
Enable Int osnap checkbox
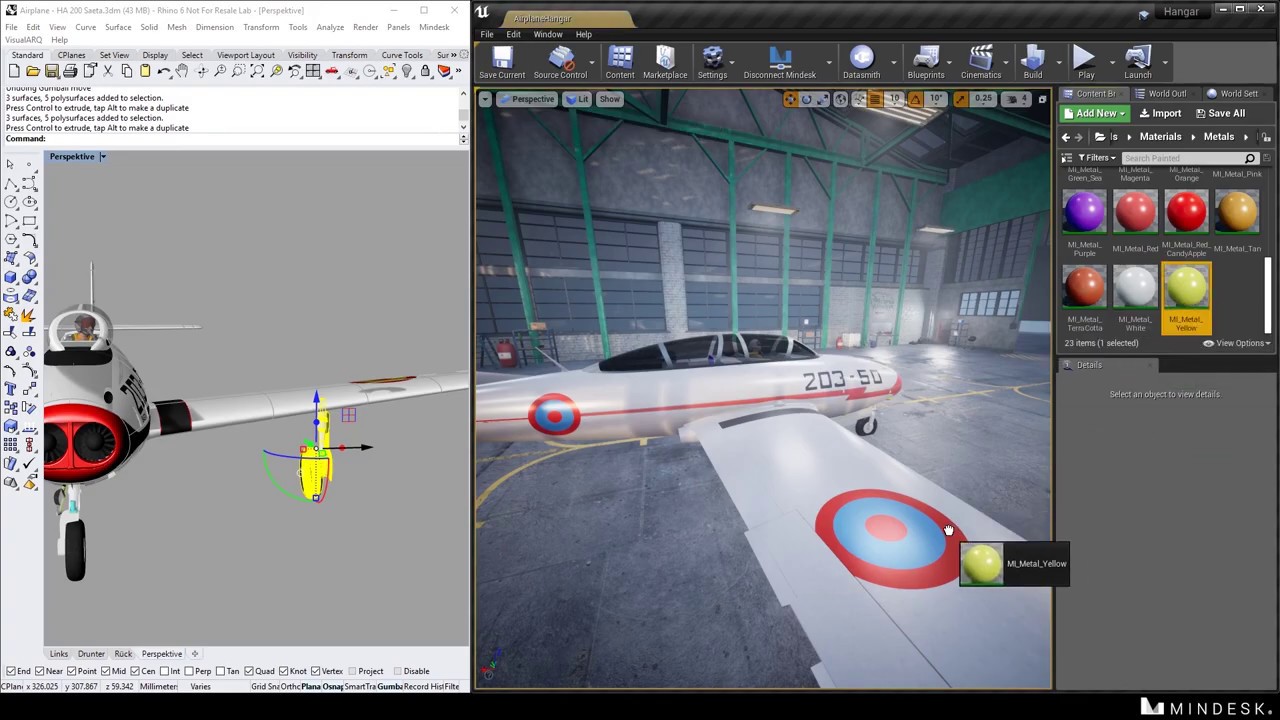click(164, 671)
